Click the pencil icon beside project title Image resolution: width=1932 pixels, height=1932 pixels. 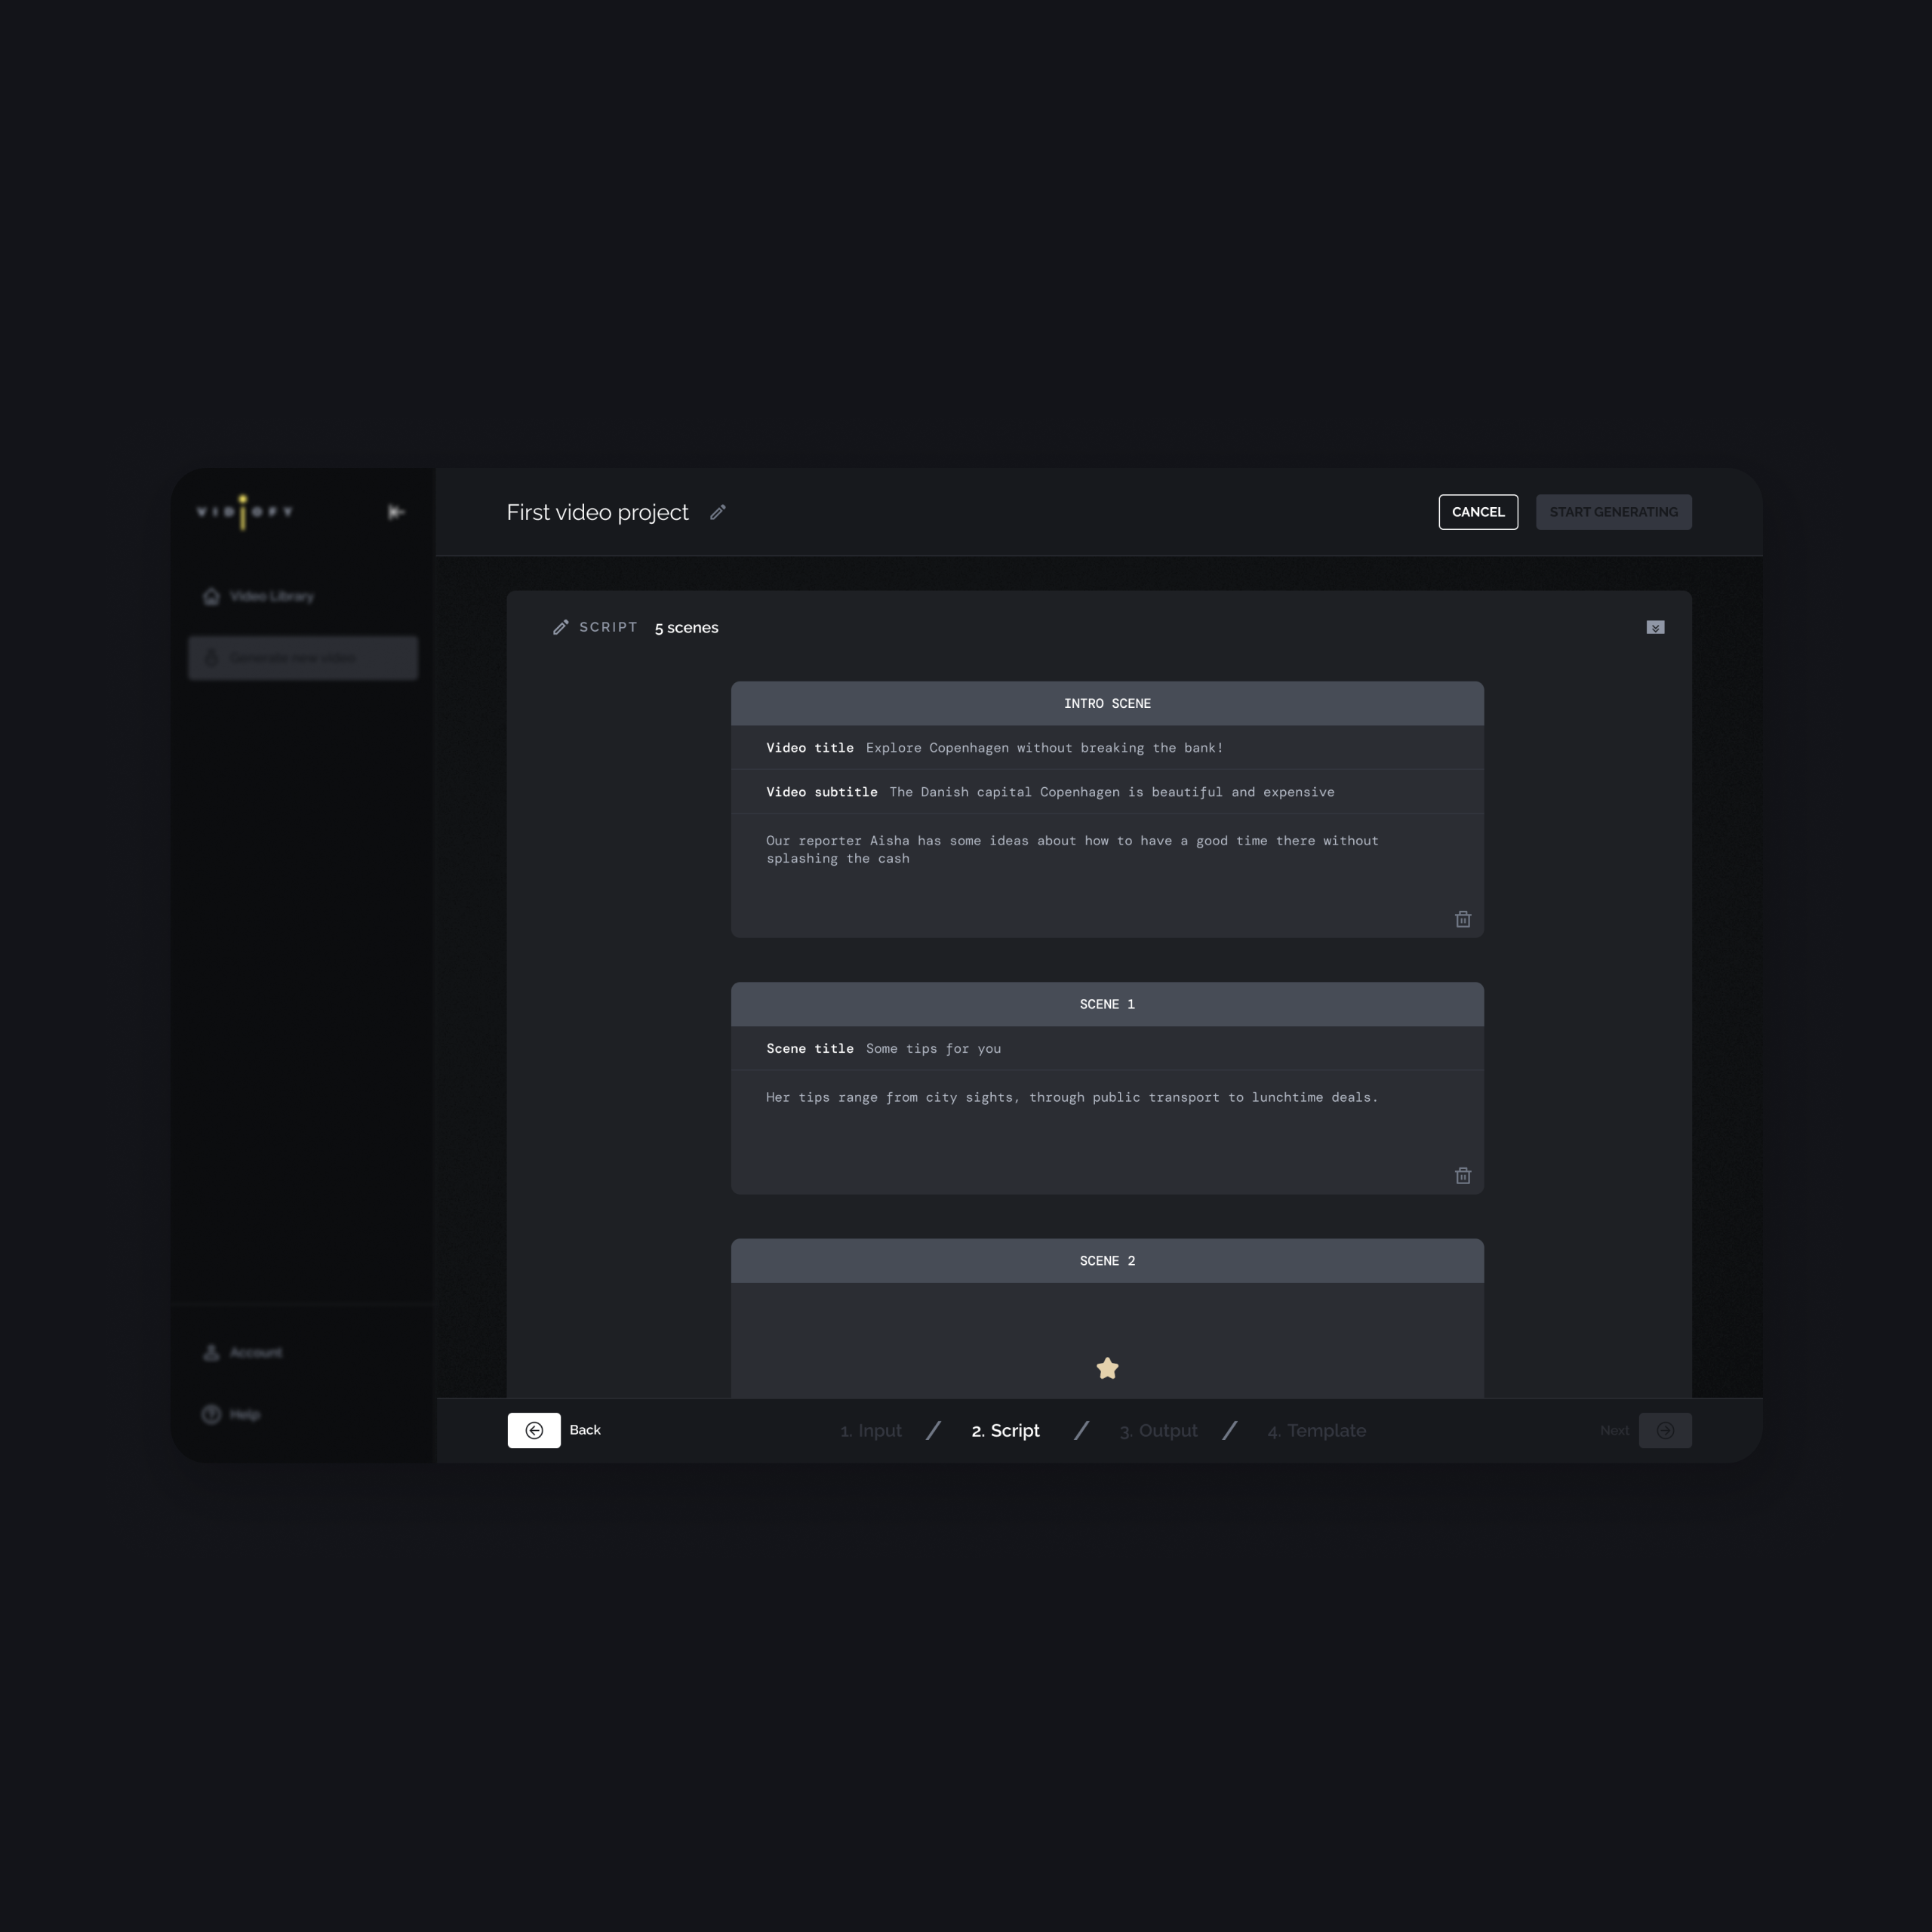coord(717,512)
